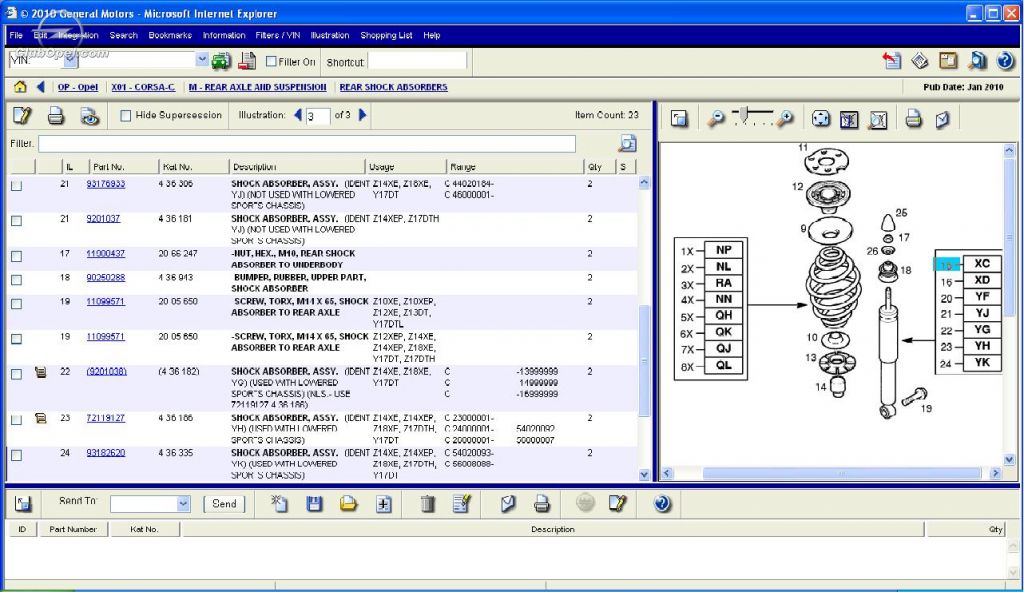Zoom in the illustration with plus magnifier
Viewport: 1024px width, 592px height.
pos(786,118)
